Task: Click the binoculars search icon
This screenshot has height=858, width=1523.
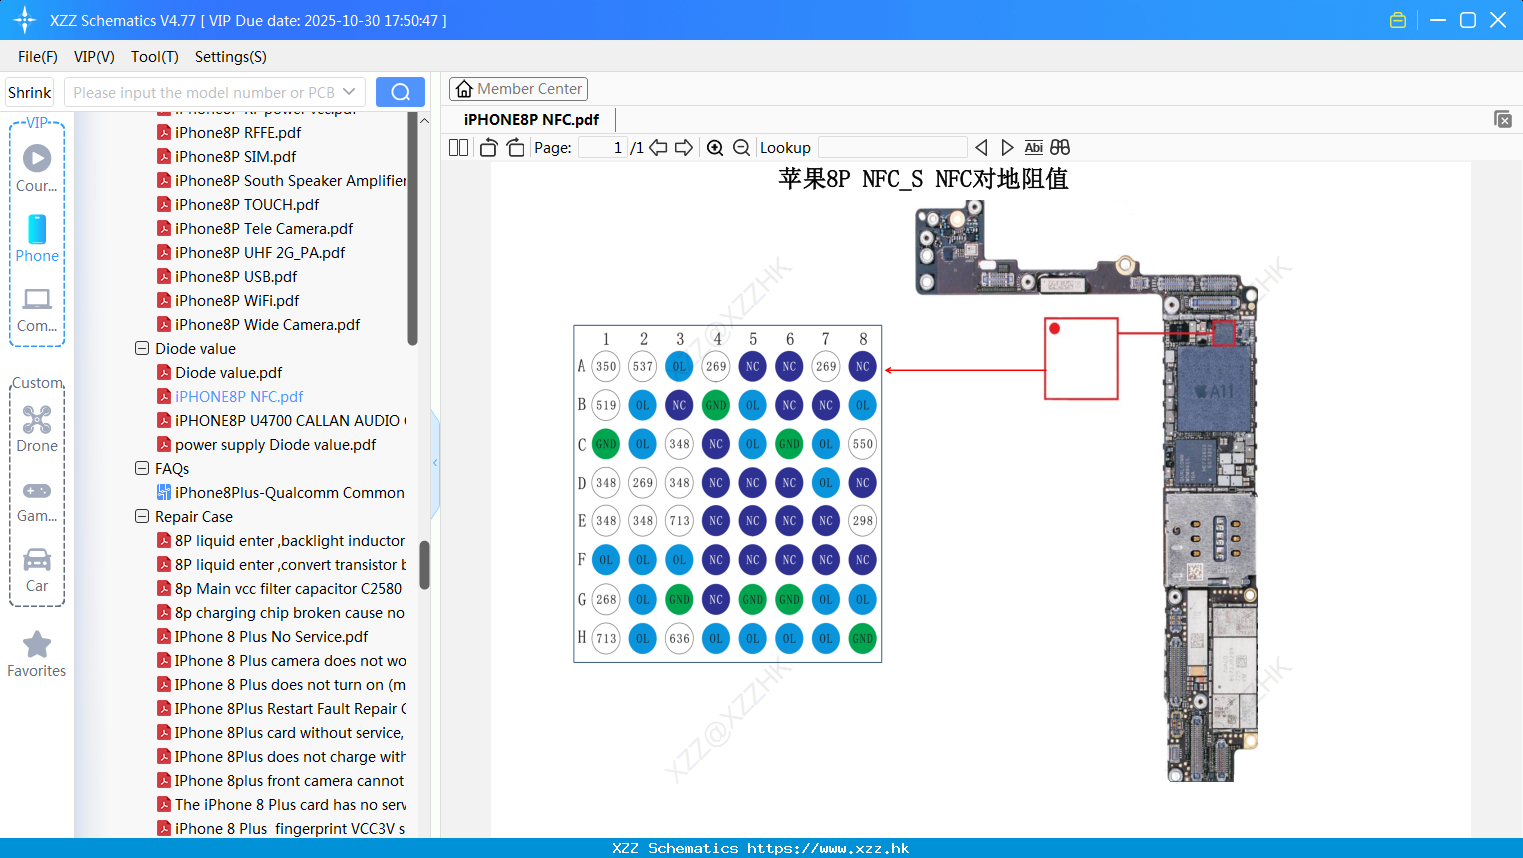Action: (1060, 147)
